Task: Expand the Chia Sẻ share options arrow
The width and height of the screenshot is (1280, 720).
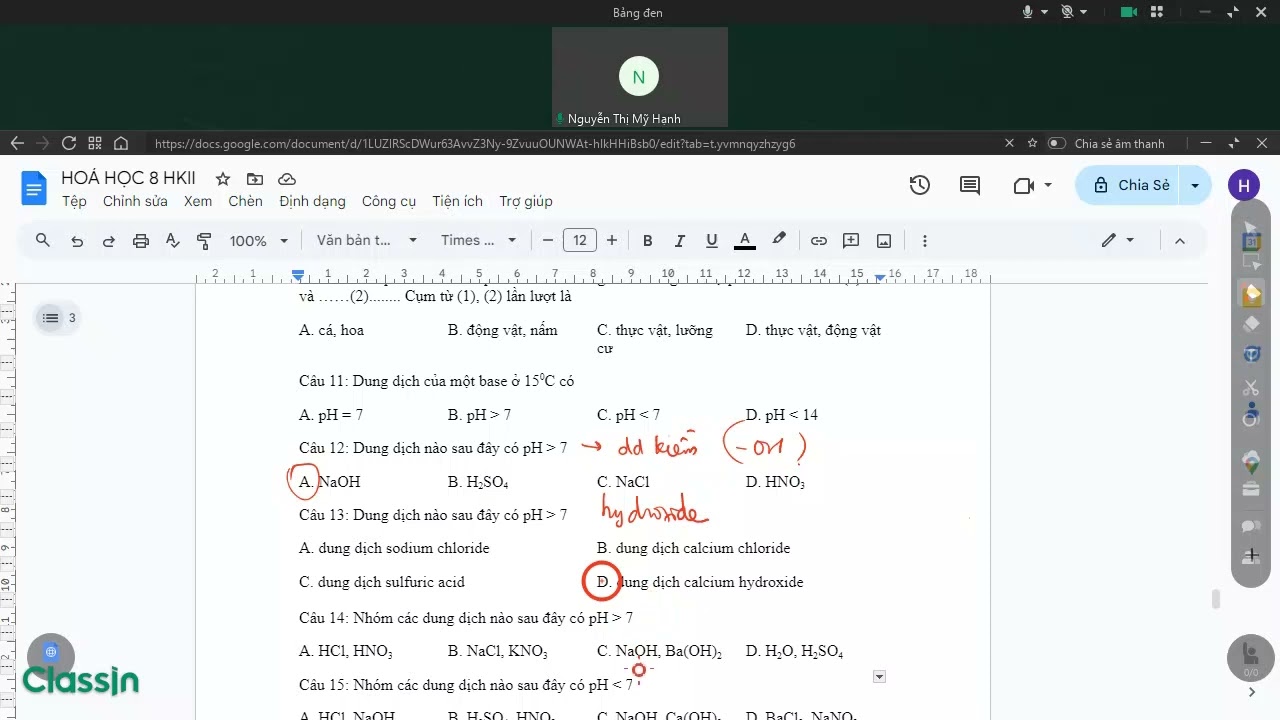Action: pyautogui.click(x=1195, y=185)
